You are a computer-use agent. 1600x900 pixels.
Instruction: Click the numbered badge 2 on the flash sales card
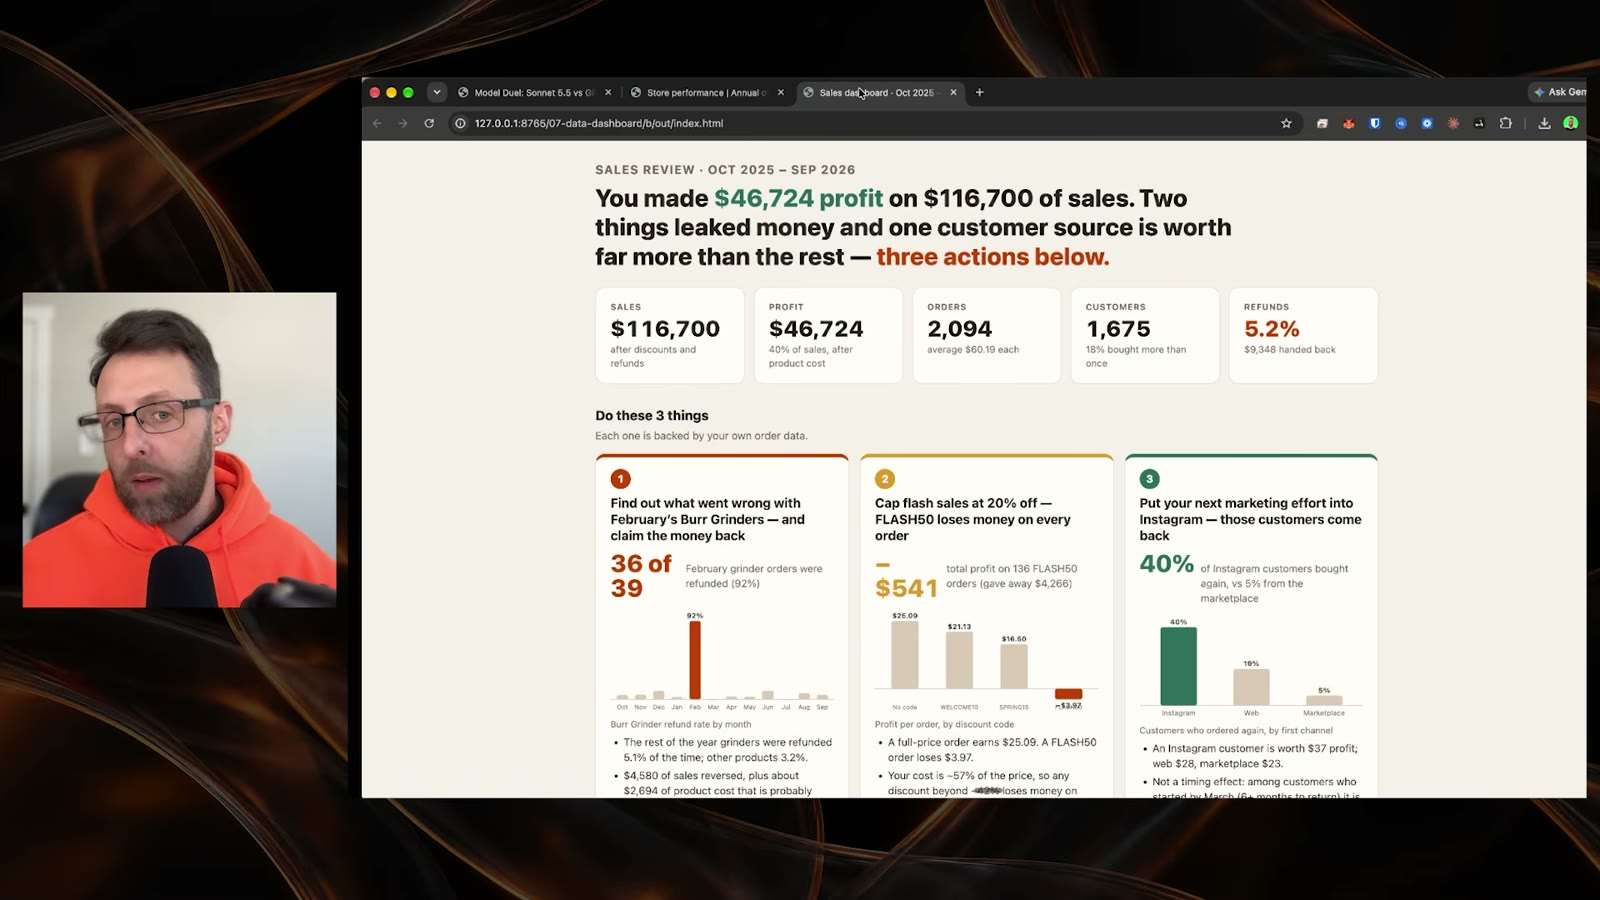[x=885, y=479]
